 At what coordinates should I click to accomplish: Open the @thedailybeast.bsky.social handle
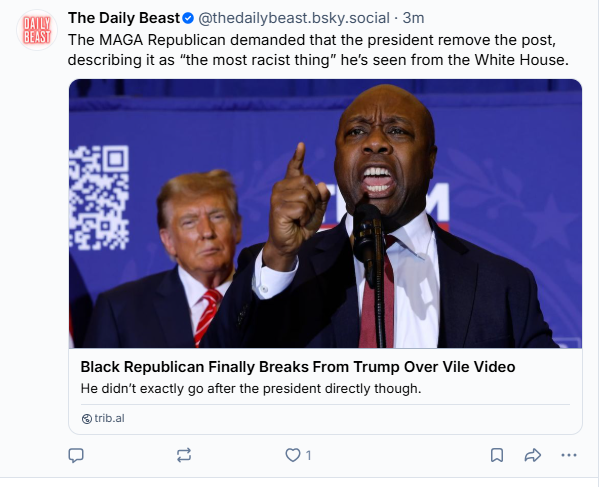[x=294, y=18]
